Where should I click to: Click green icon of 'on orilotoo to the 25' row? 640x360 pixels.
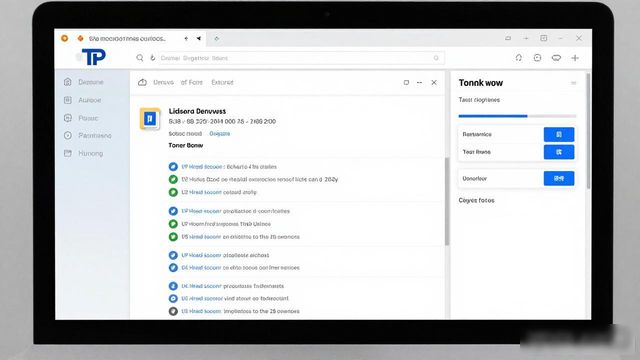click(x=173, y=237)
